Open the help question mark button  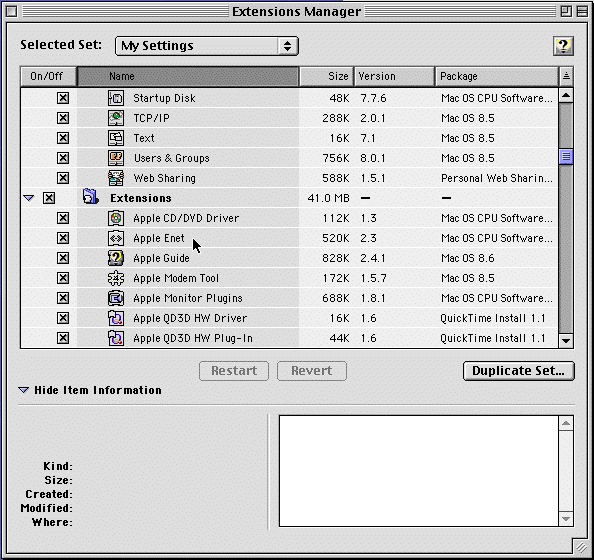click(563, 46)
